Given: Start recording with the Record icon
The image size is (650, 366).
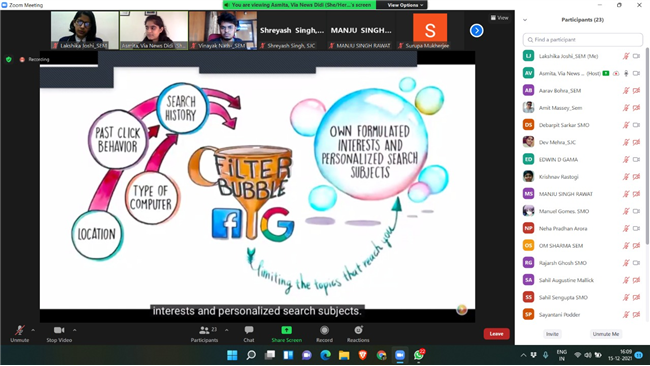Looking at the screenshot, I should click(324, 330).
